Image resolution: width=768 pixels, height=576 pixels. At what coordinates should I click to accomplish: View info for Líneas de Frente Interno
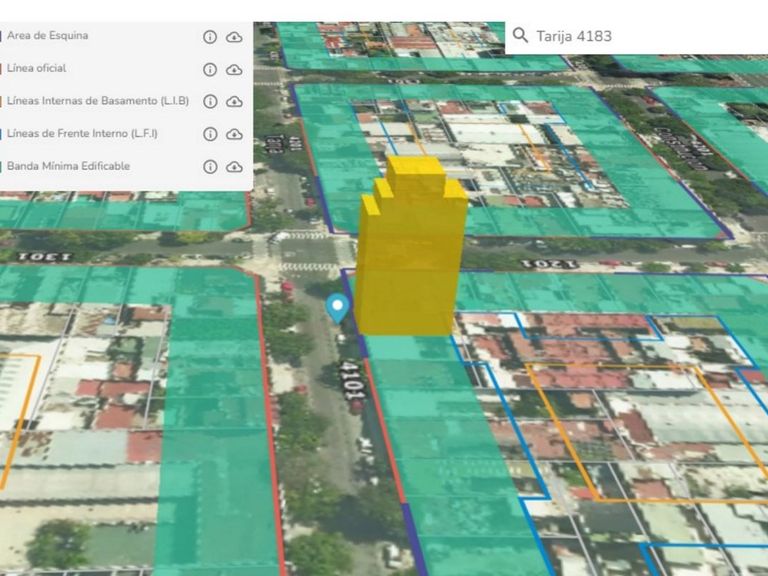click(210, 134)
